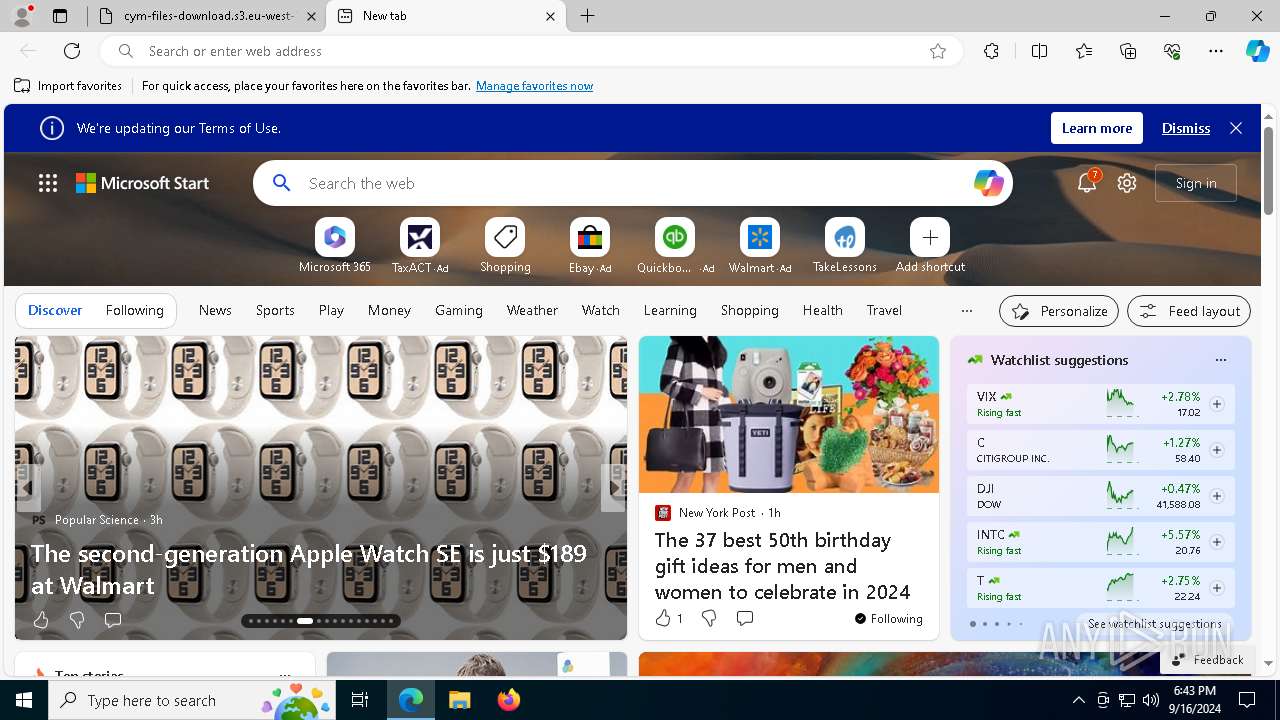Open browser Extensions icon
1280x720 pixels.
(x=991, y=51)
